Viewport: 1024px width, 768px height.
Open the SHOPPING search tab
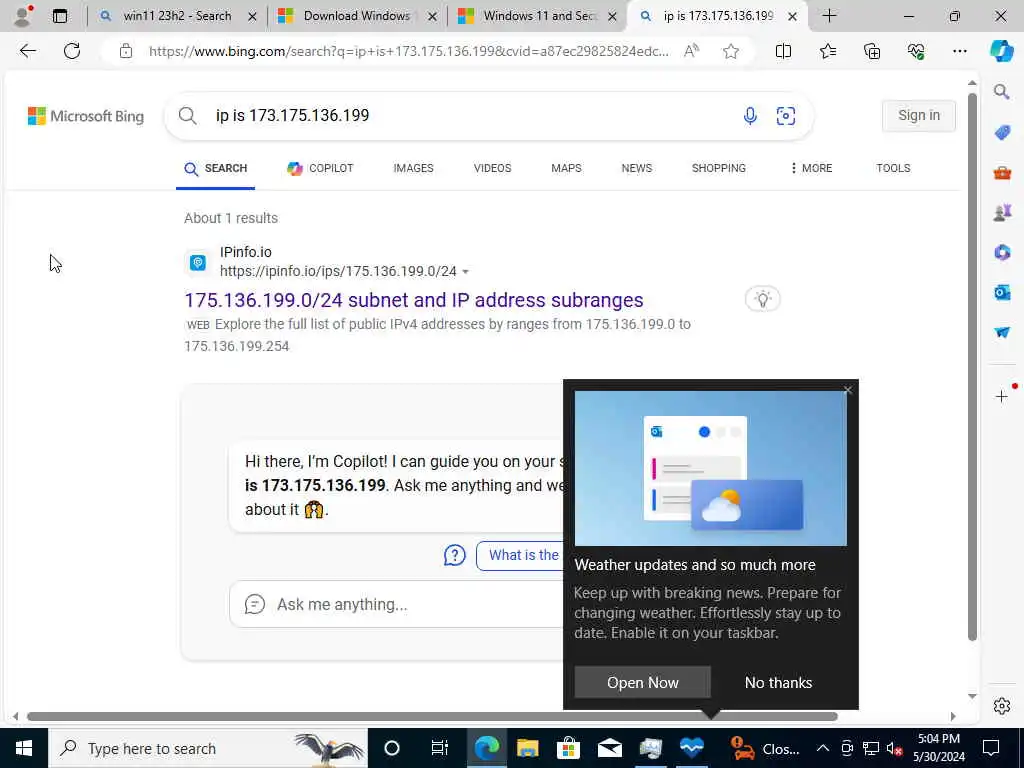coord(718,168)
